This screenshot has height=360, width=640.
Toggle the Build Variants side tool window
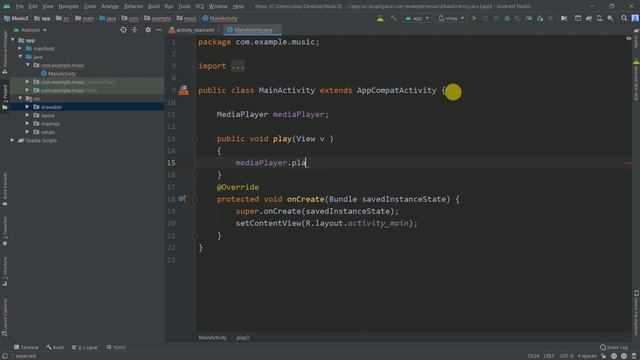5,189
